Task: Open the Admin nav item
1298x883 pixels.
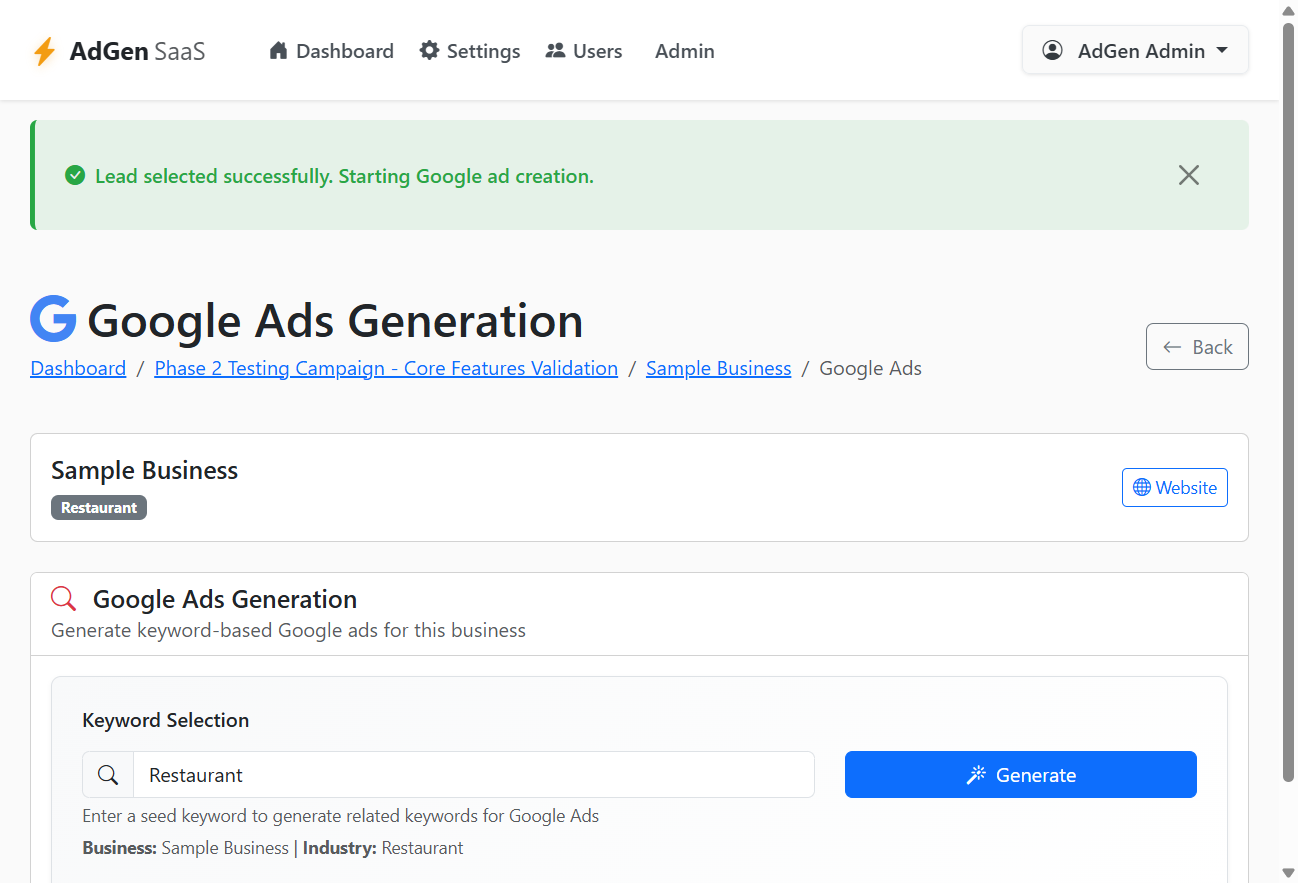Action: 685,51
